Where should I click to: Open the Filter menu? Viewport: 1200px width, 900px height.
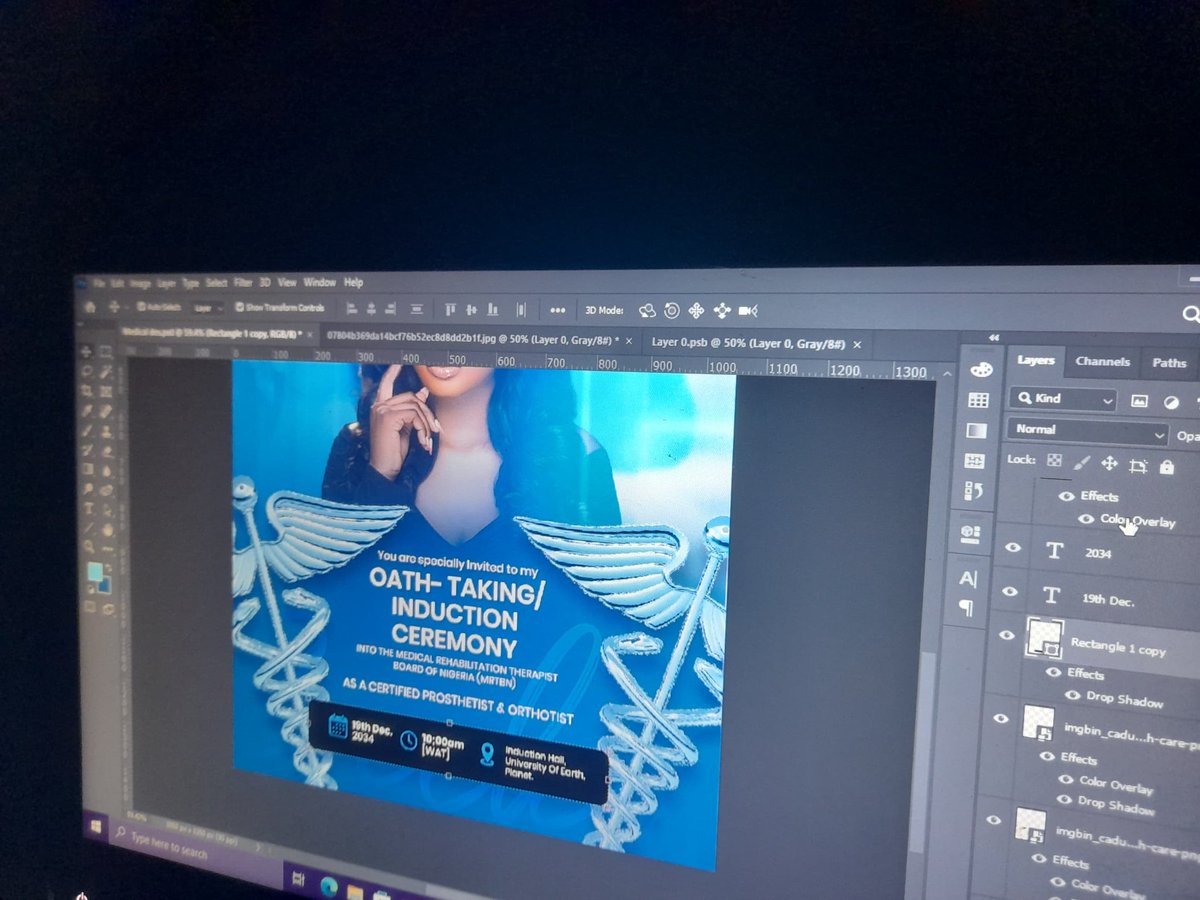243,283
